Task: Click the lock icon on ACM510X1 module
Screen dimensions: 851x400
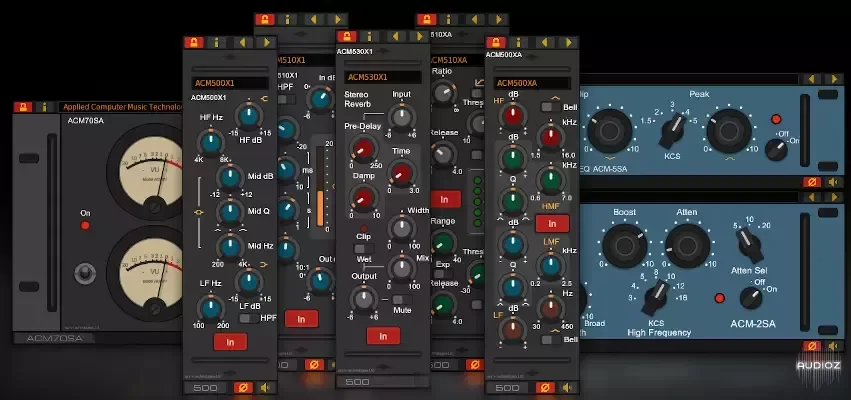Action: pos(265,20)
